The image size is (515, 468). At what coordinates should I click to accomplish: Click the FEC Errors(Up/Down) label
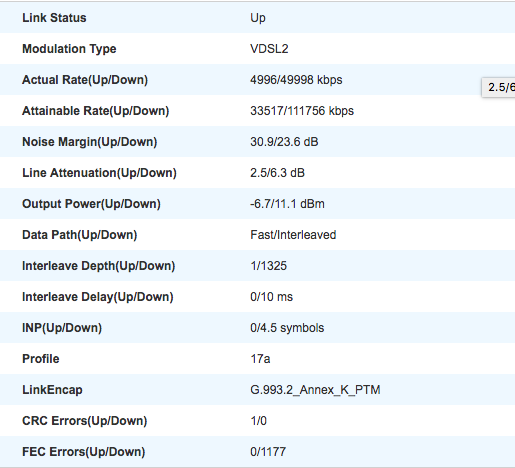click(84, 452)
